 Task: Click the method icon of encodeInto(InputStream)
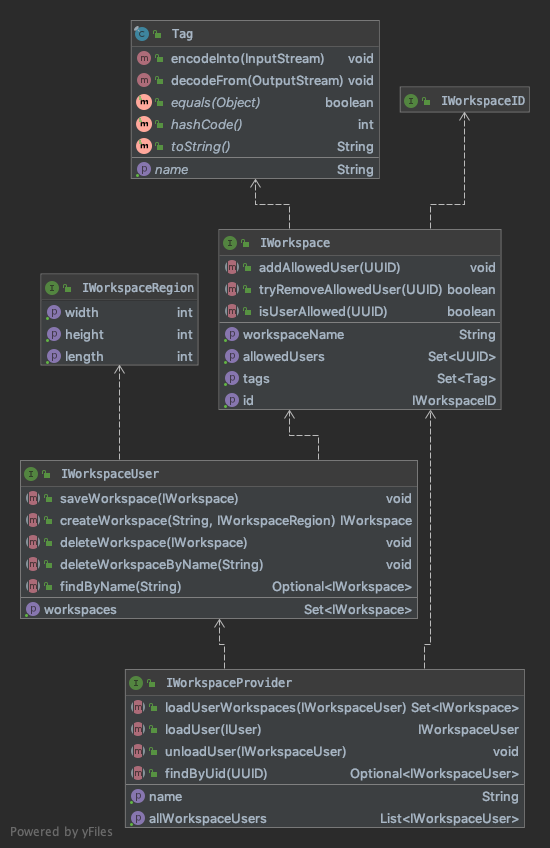pos(144,58)
